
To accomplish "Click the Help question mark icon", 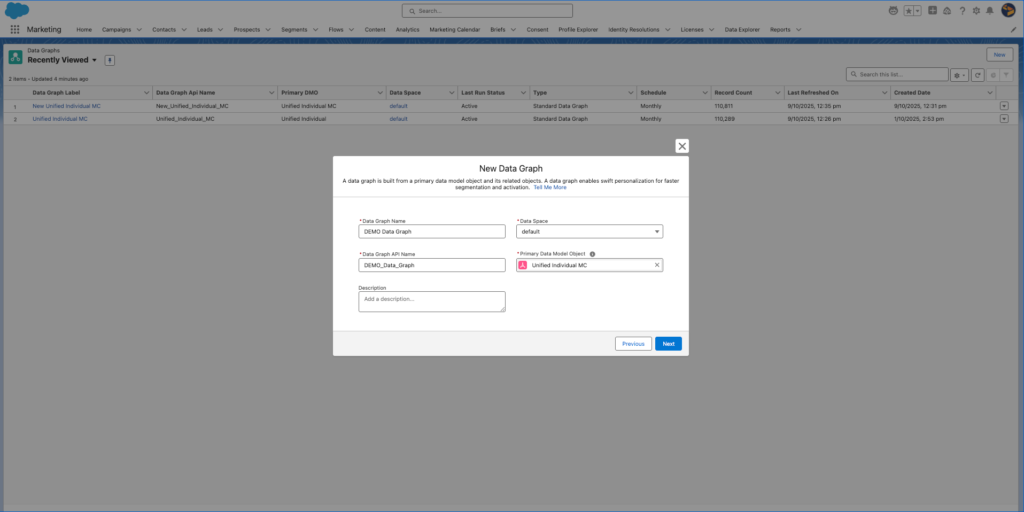I will click(x=961, y=10).
